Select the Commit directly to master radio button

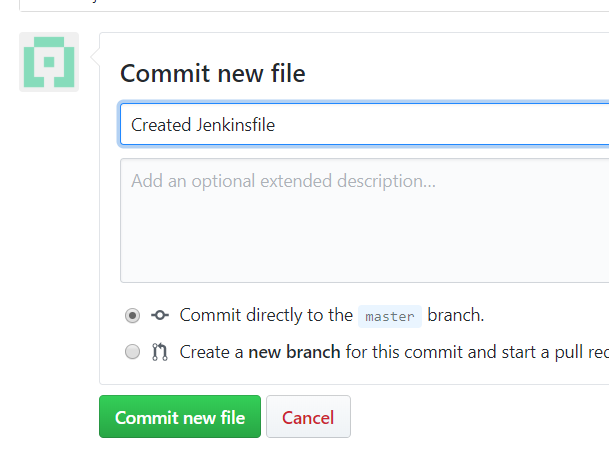pyautogui.click(x=132, y=315)
